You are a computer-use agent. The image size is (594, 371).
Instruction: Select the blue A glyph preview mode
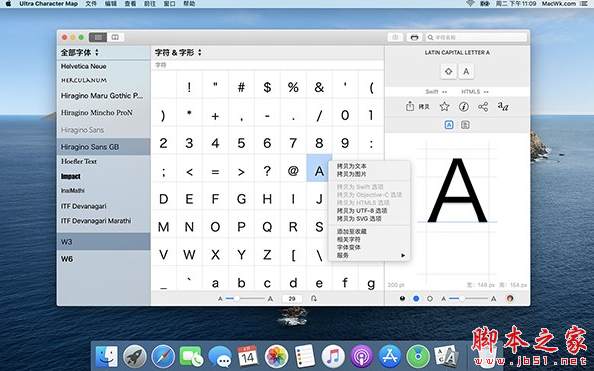[449, 125]
